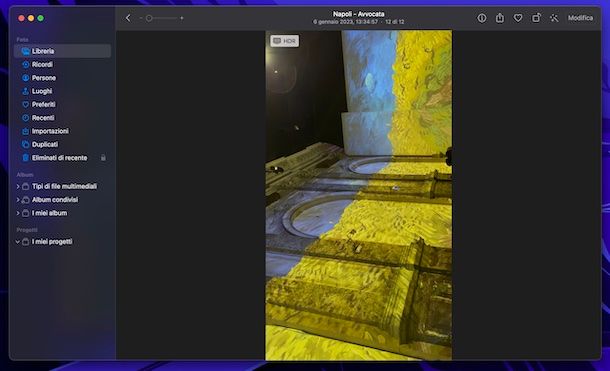Expand the I miei album section

coord(18,213)
